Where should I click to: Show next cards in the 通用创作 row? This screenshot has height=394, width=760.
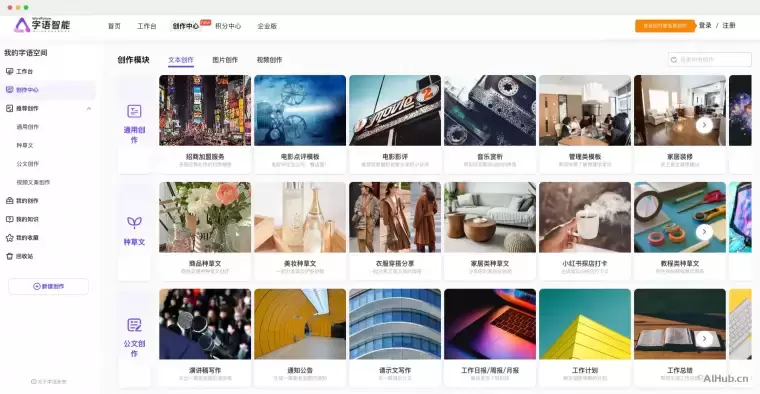[704, 125]
